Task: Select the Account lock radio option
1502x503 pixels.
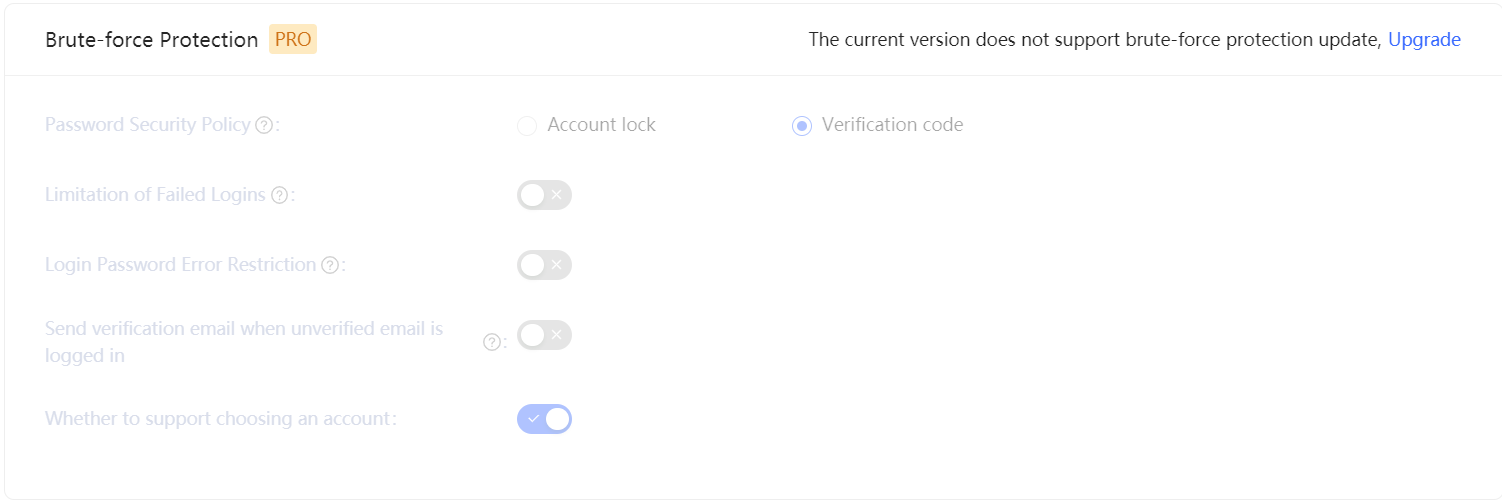Action: point(527,126)
